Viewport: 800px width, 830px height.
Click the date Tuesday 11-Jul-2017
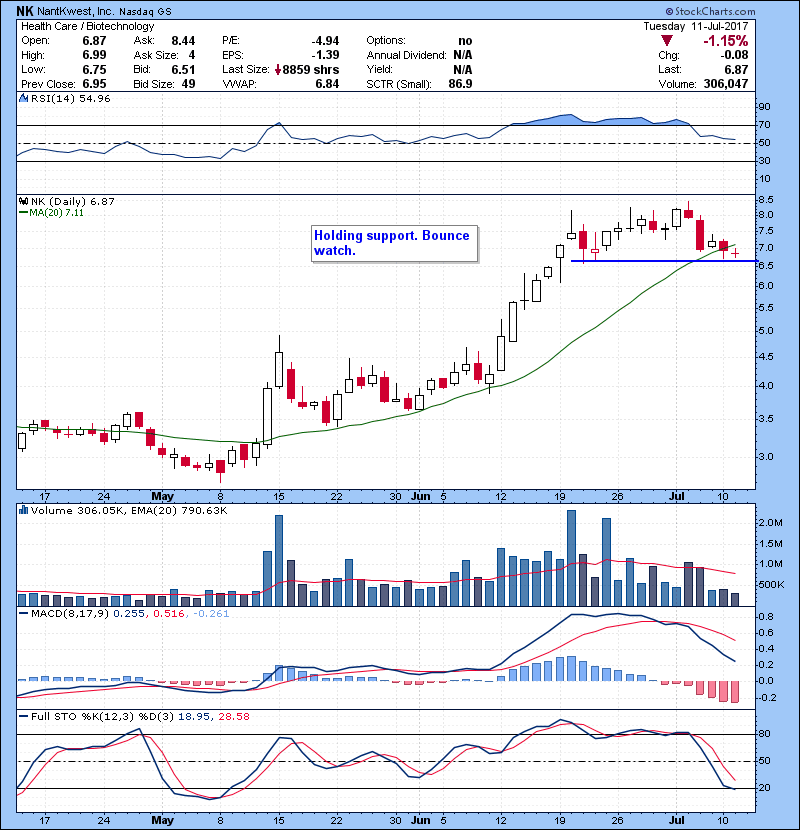[x=696, y=26]
